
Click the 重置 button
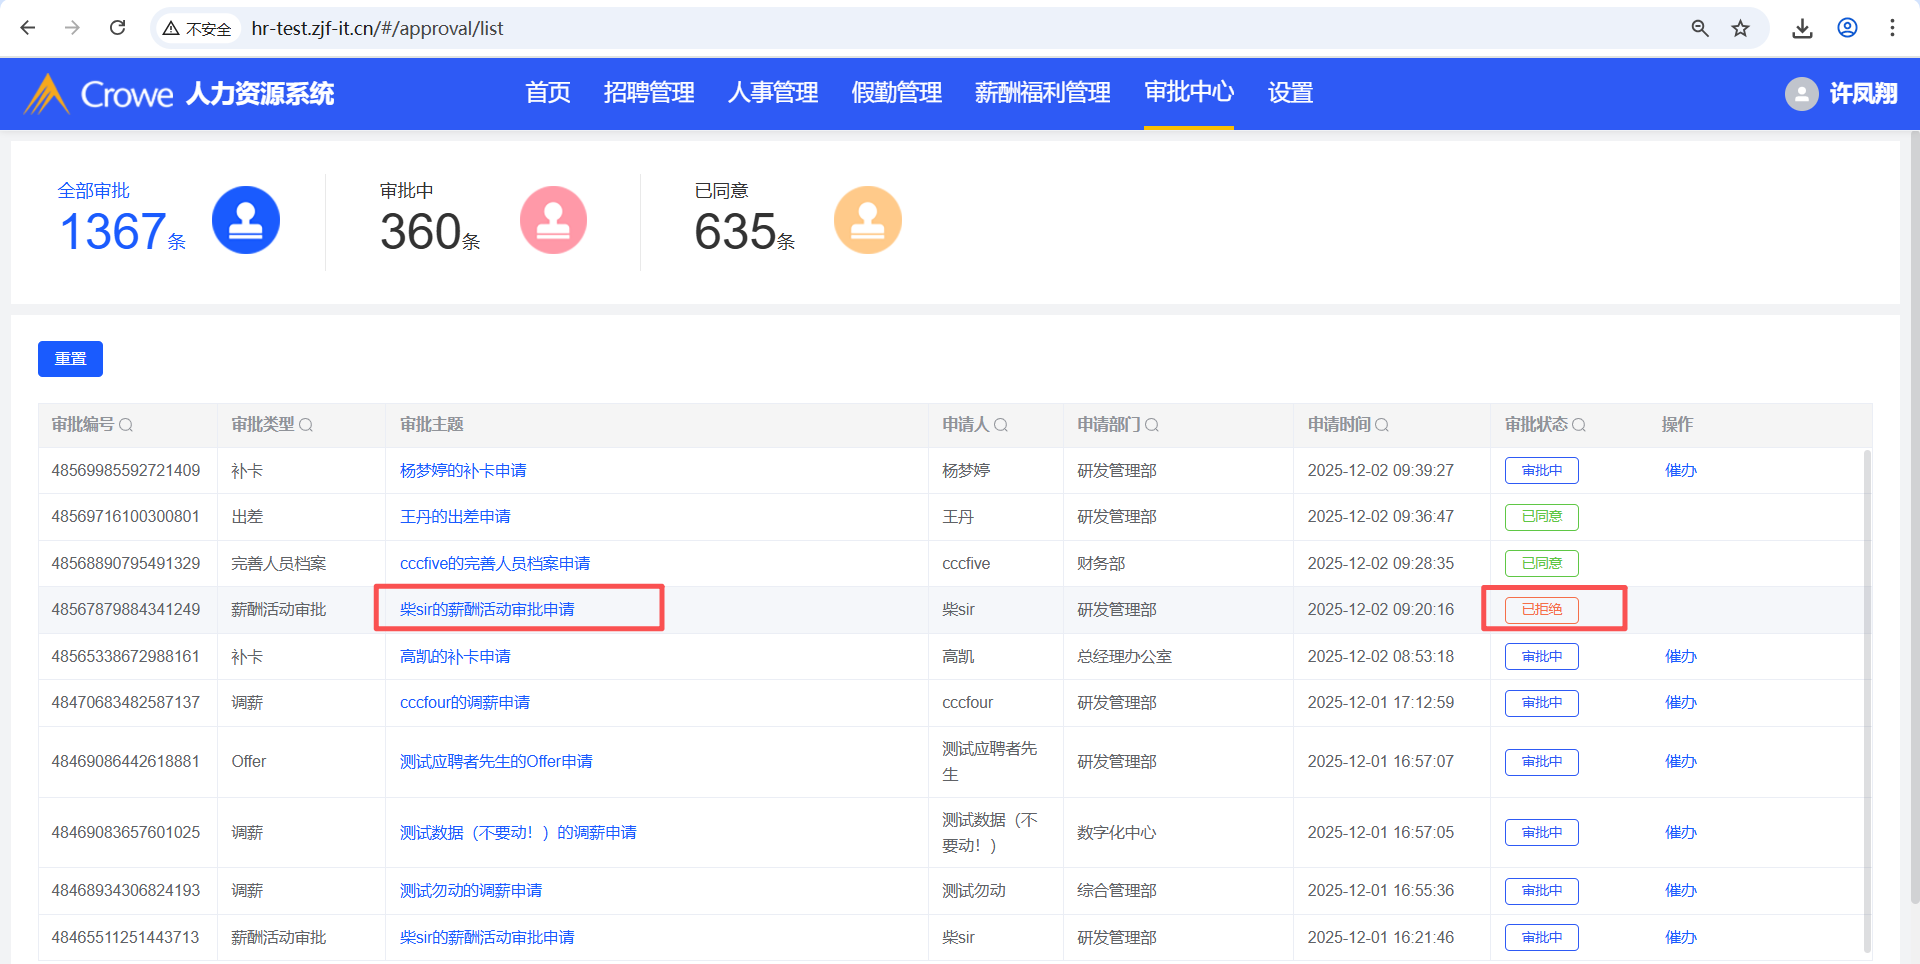tap(70, 359)
